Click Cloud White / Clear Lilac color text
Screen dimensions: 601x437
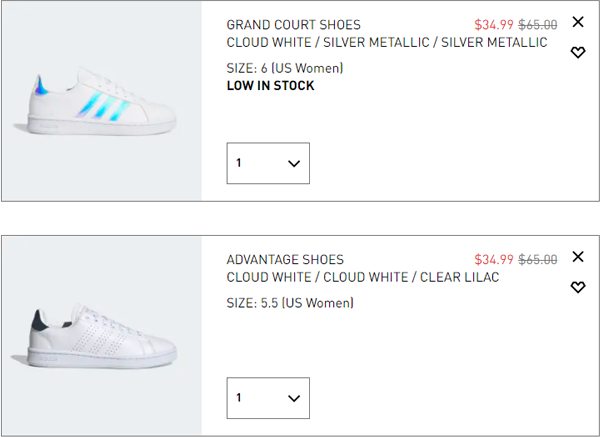click(363, 277)
